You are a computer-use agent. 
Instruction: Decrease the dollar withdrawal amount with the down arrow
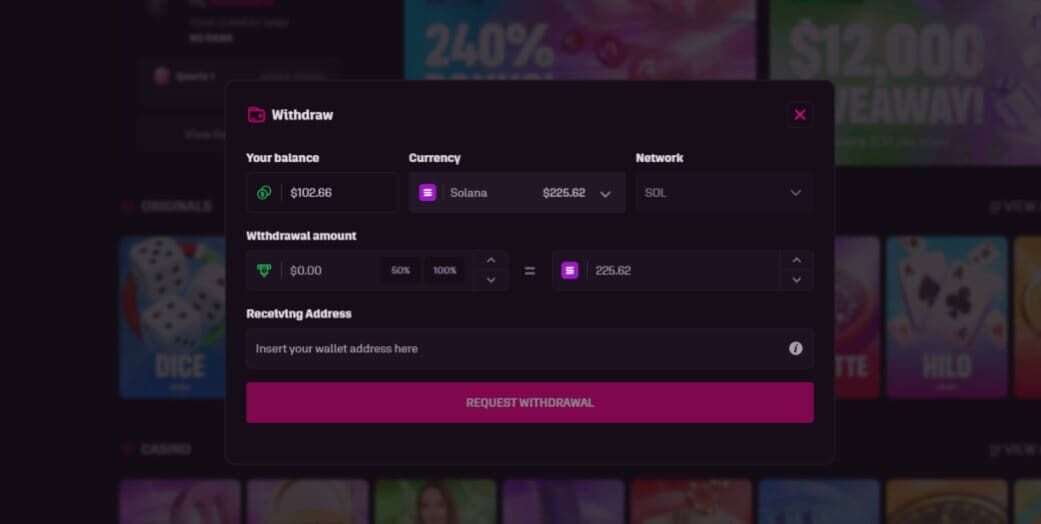click(x=490, y=280)
